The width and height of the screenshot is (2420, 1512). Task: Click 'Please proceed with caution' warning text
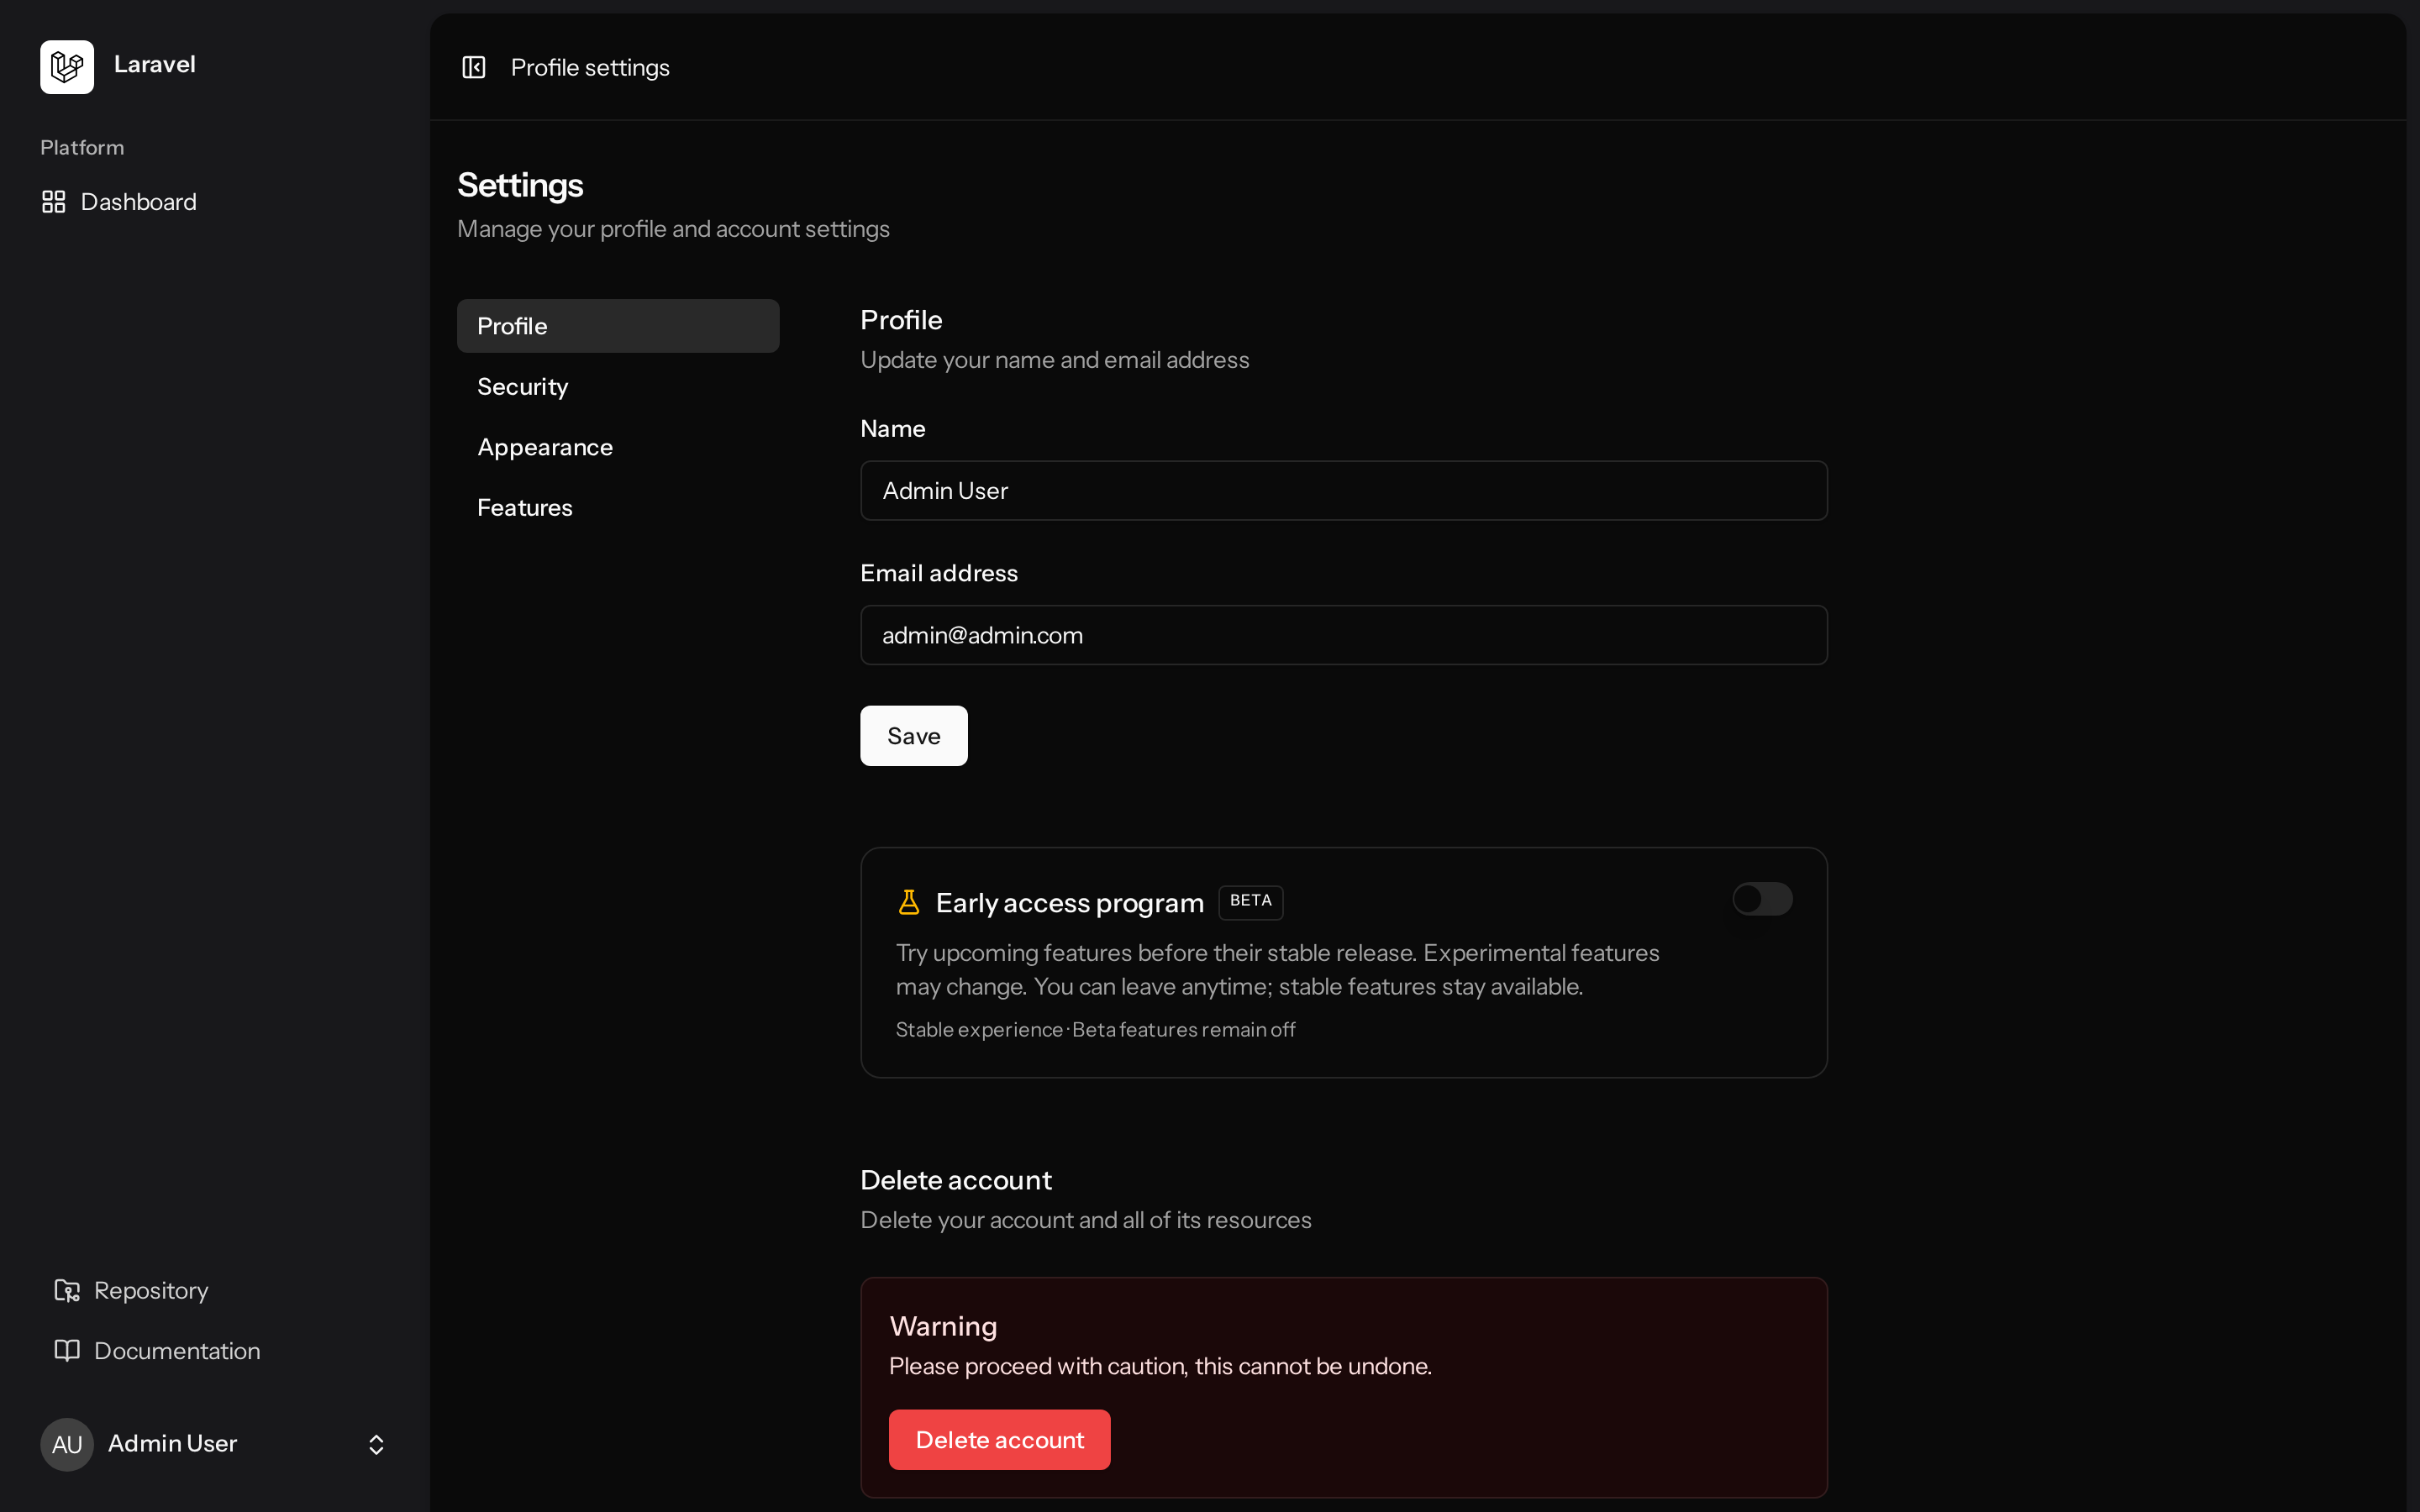(1160, 1366)
